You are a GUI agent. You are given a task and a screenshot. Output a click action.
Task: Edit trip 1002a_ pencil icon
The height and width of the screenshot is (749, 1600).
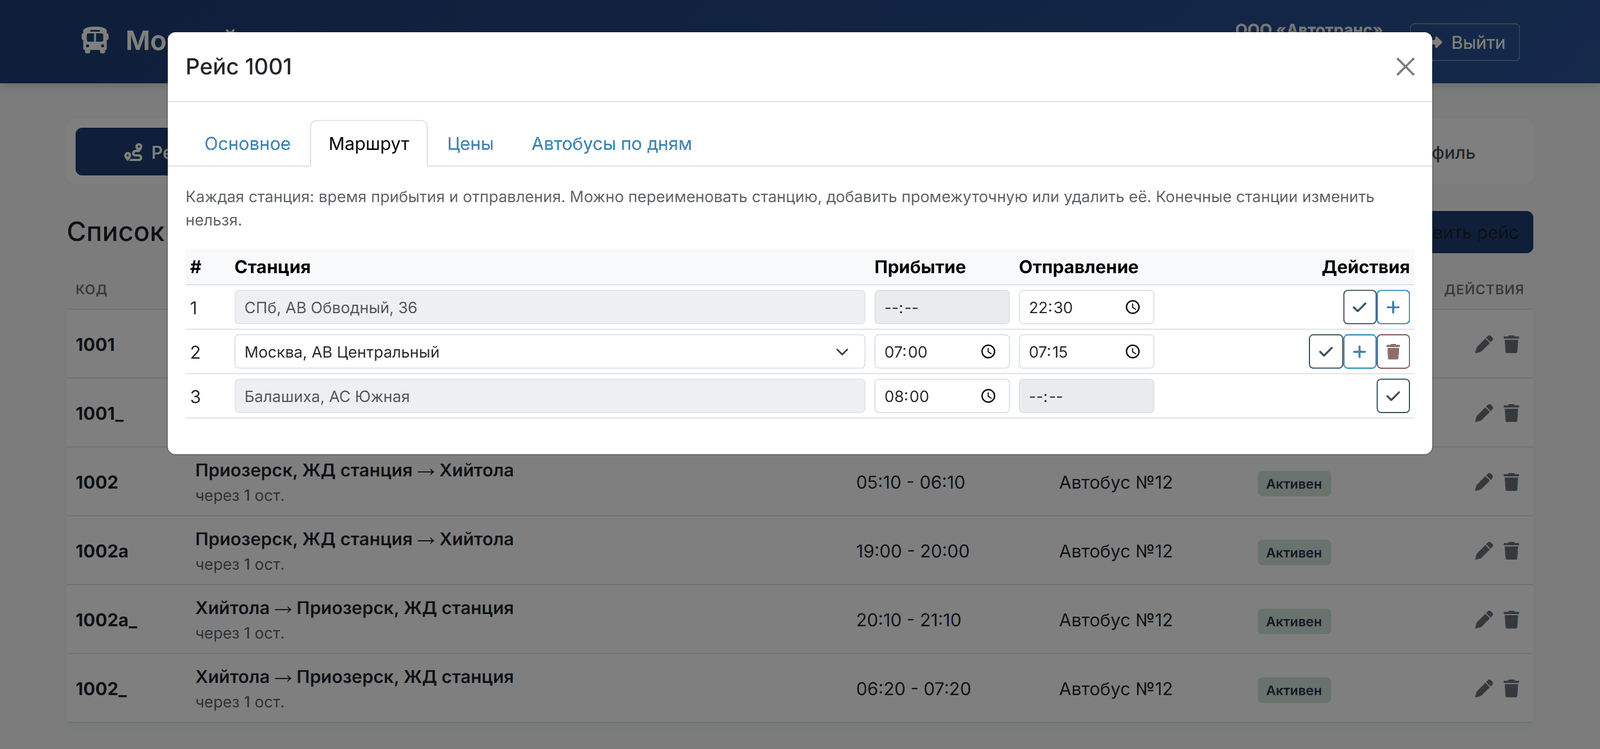click(x=1484, y=620)
